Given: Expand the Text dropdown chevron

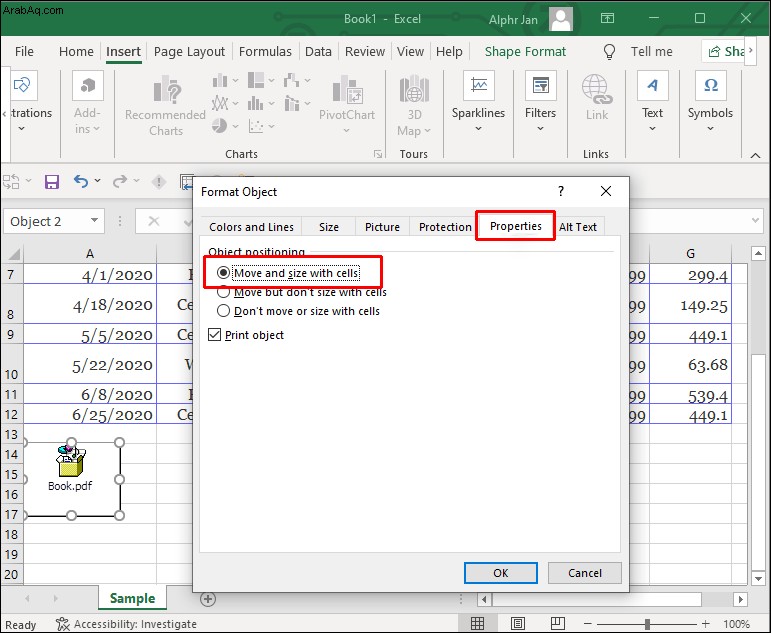Looking at the screenshot, I should point(652,129).
